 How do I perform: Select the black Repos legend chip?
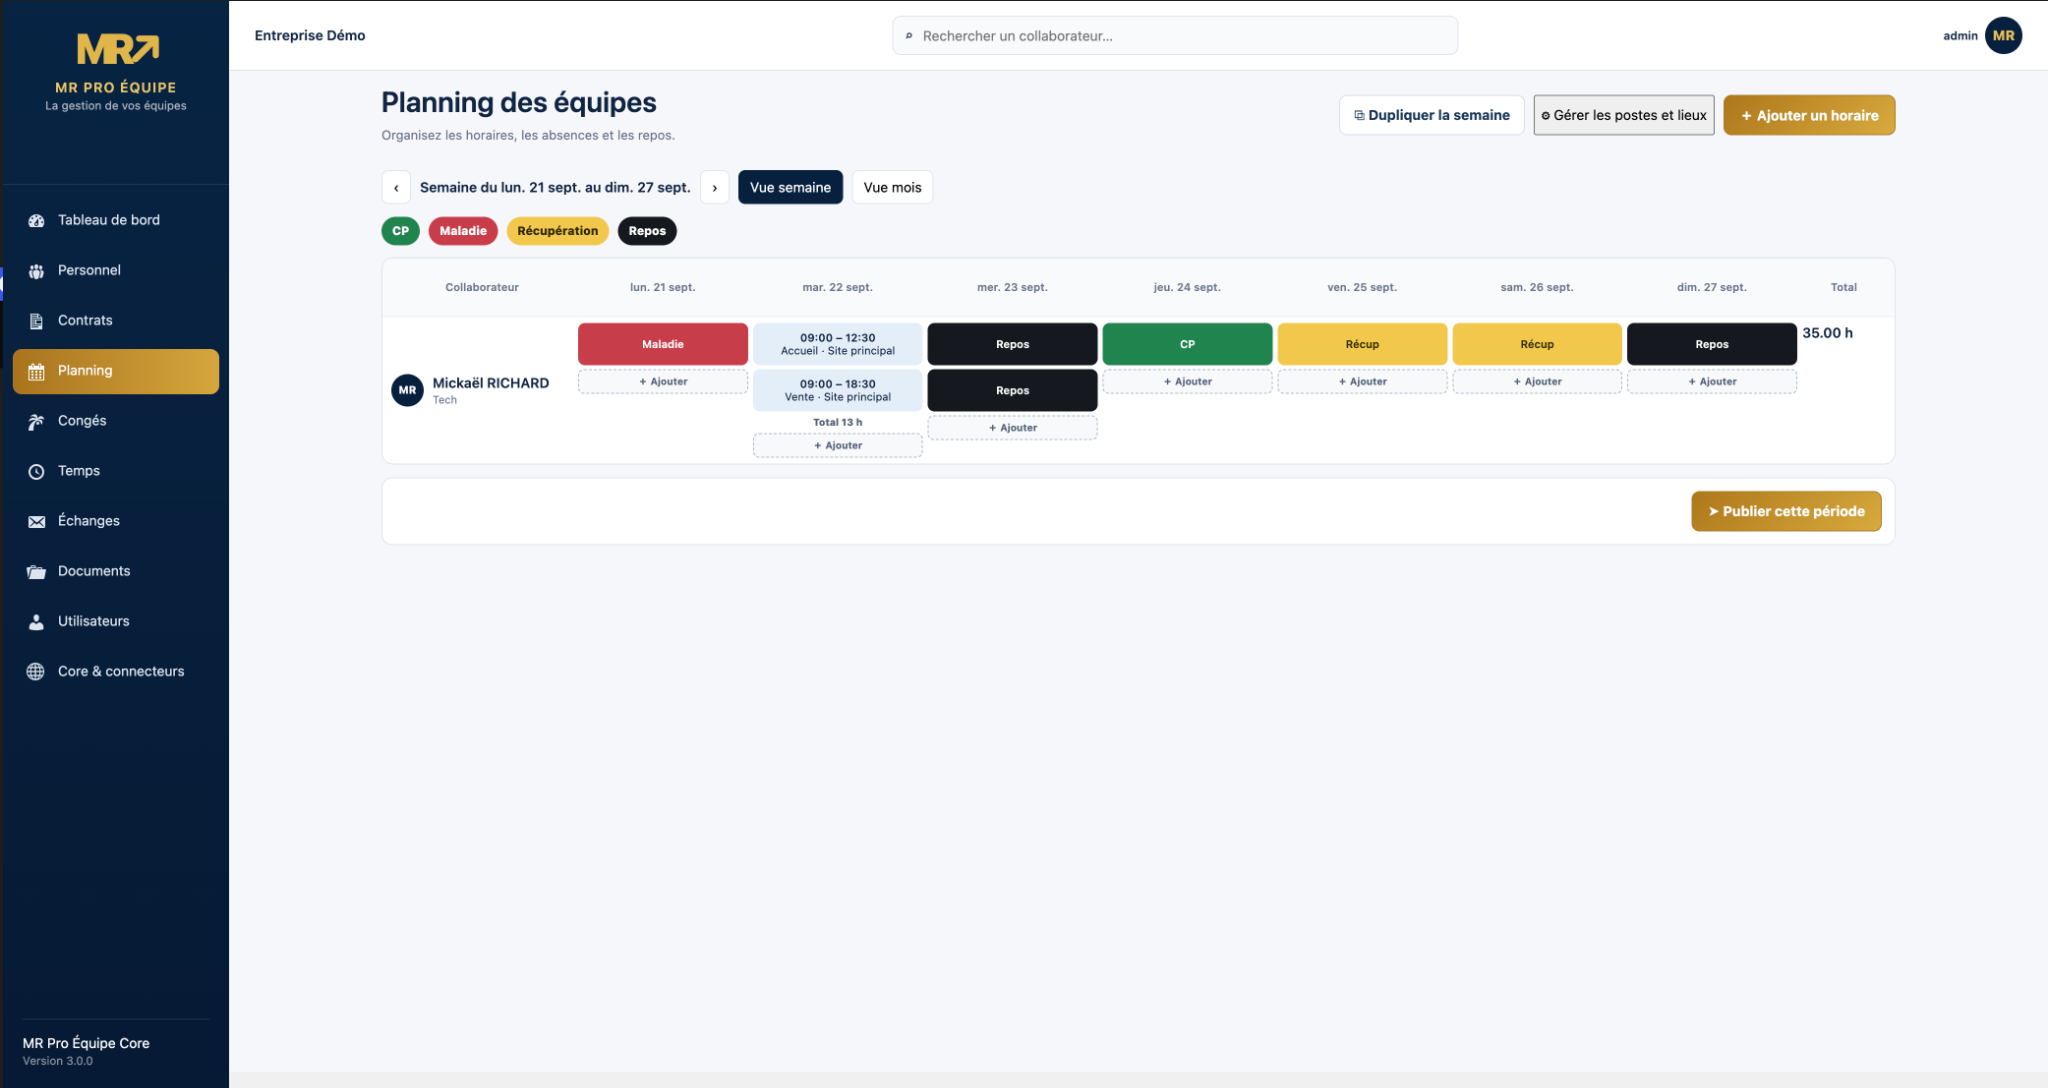coord(647,231)
